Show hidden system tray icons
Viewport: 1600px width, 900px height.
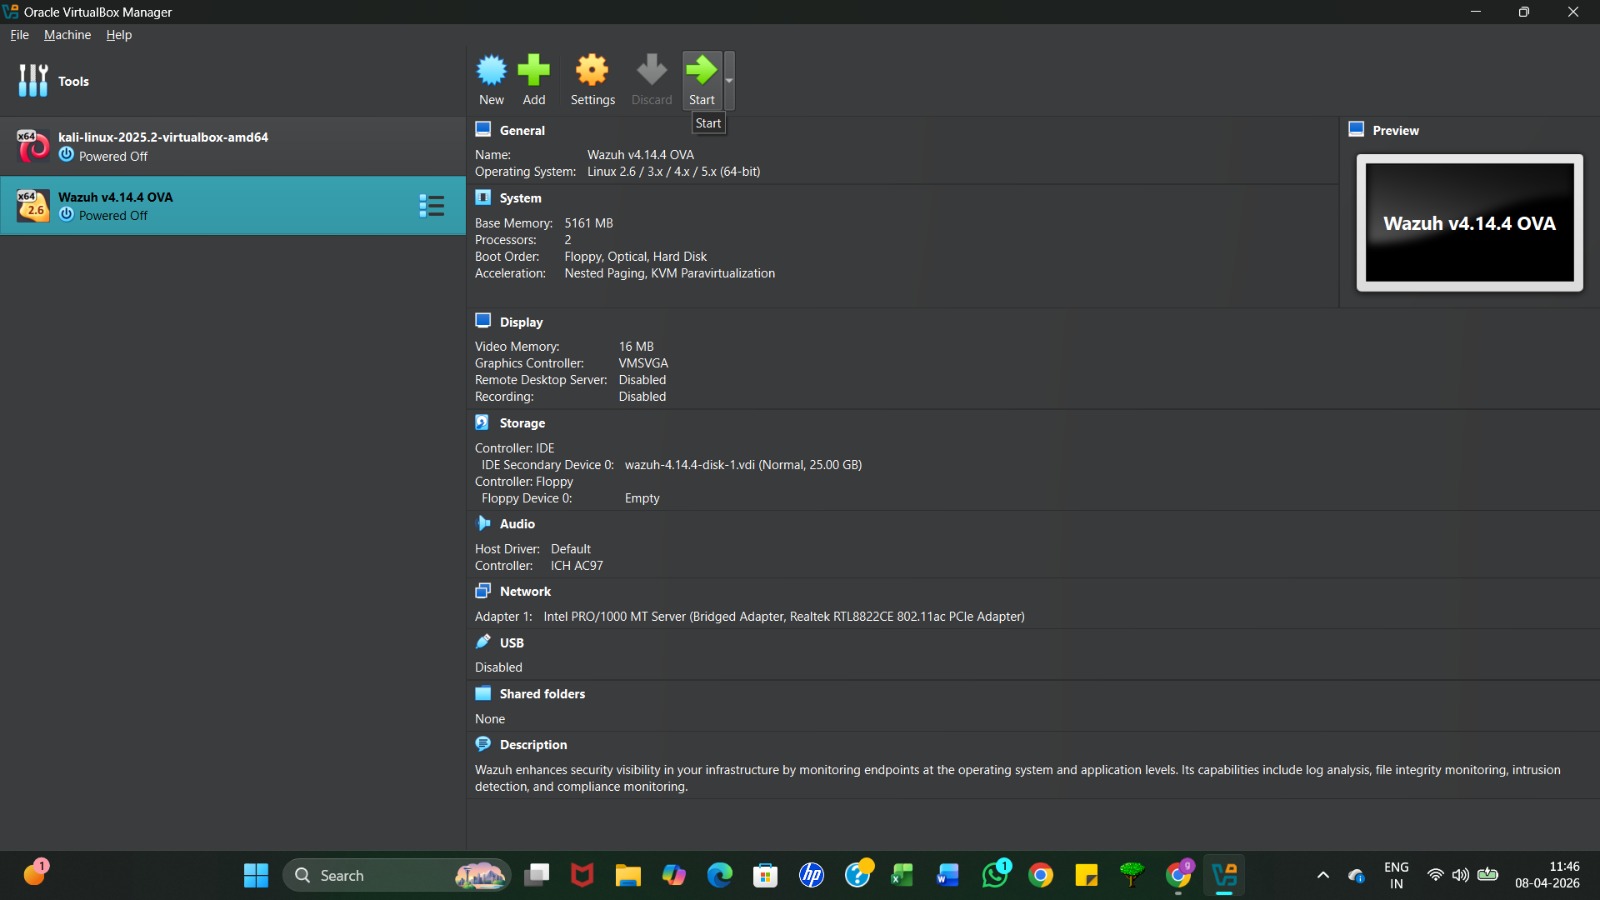(x=1323, y=876)
